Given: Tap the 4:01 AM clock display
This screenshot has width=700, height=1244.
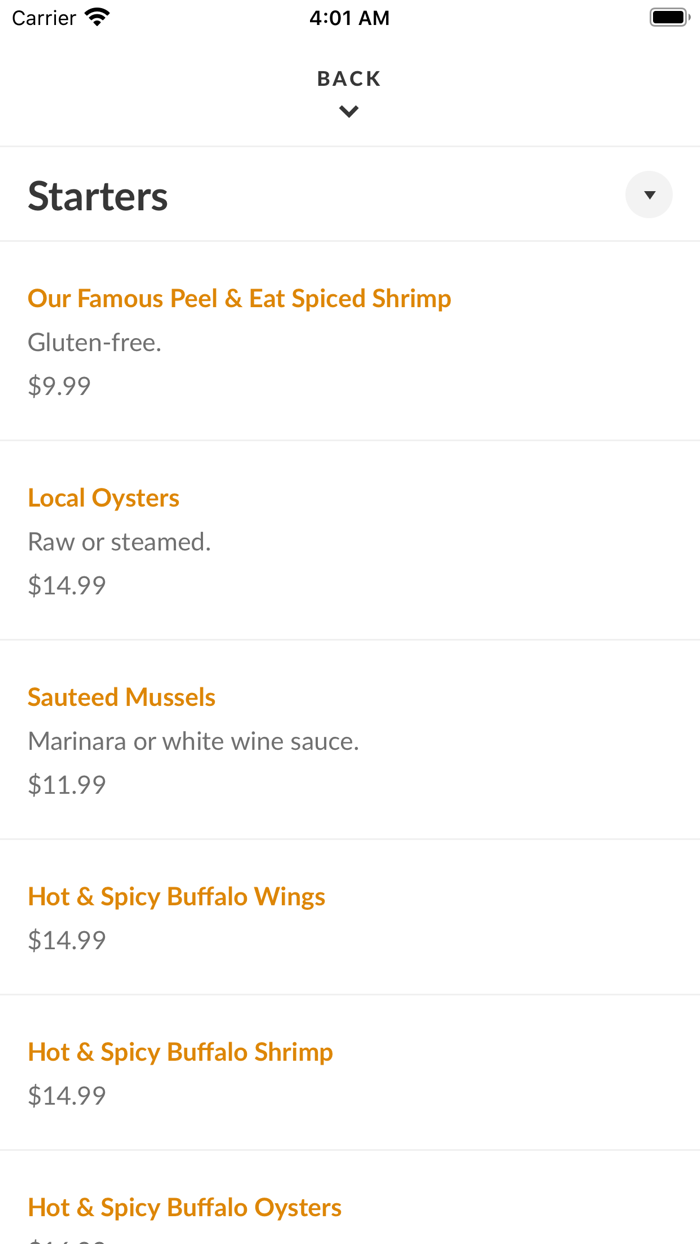Looking at the screenshot, I should (x=349, y=17).
